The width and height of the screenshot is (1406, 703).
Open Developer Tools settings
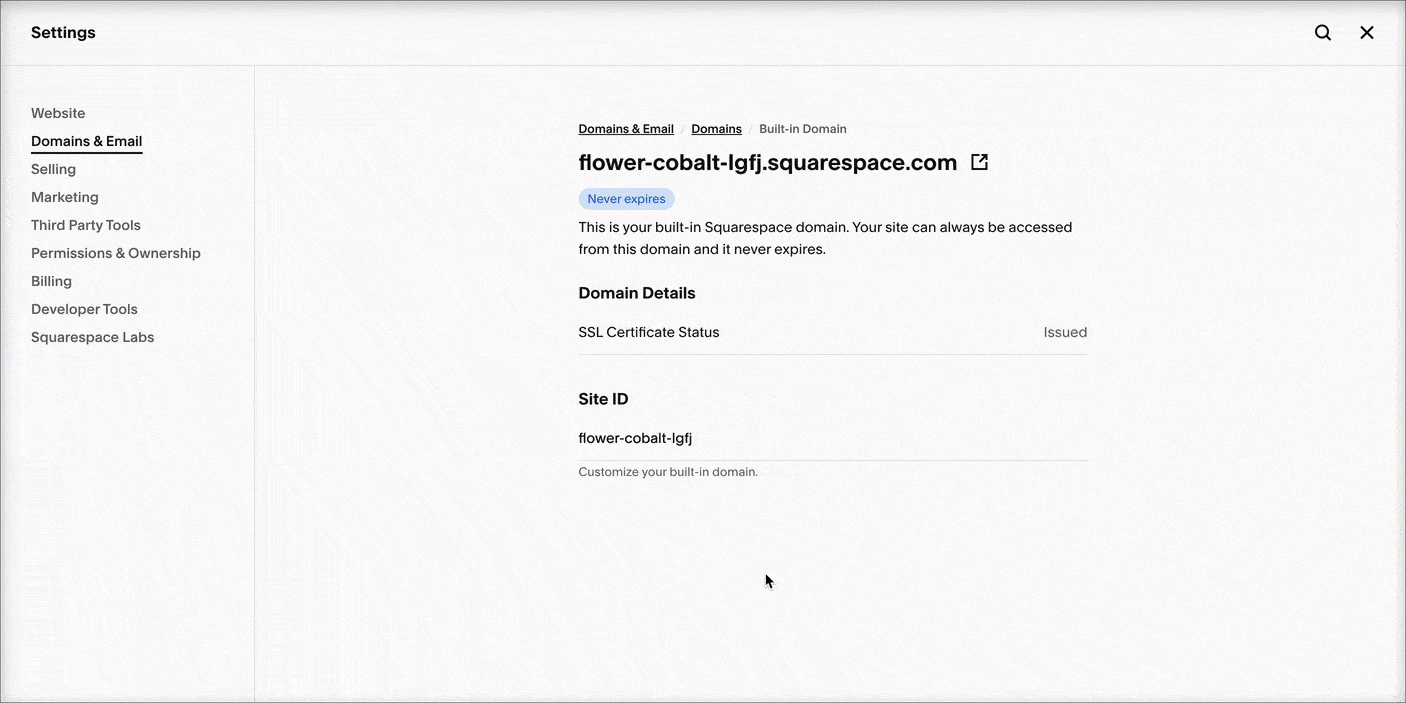84,309
